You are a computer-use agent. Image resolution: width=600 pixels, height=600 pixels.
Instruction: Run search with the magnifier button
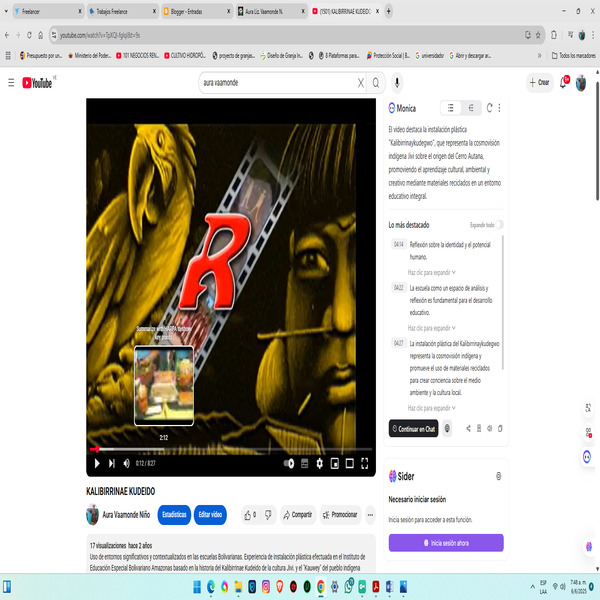coord(376,83)
